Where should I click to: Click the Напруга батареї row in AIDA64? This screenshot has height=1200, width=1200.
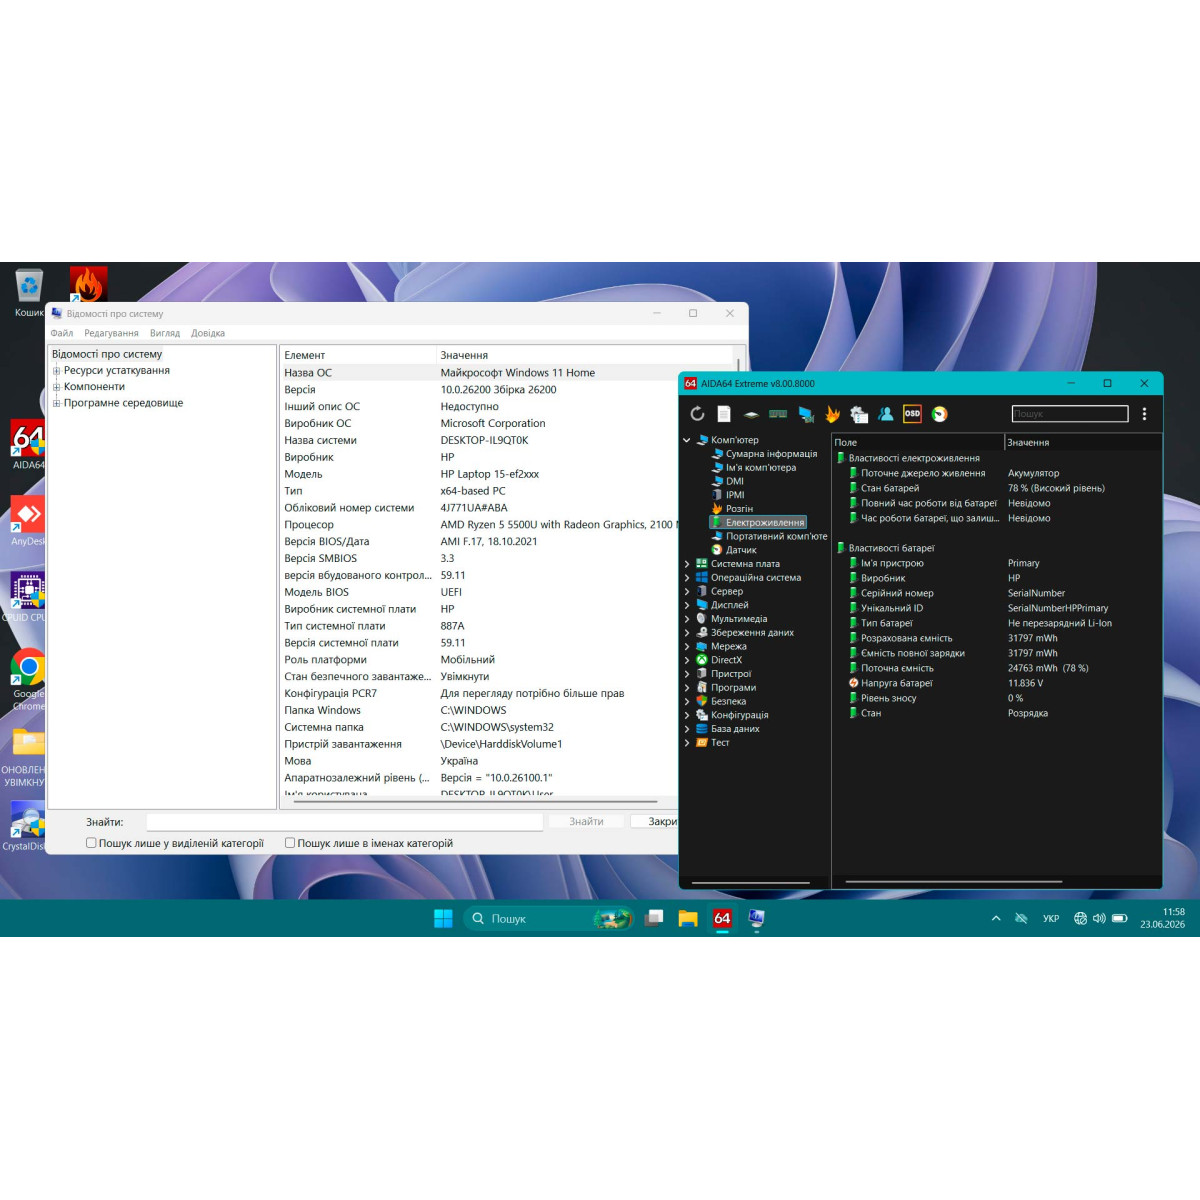click(x=997, y=683)
